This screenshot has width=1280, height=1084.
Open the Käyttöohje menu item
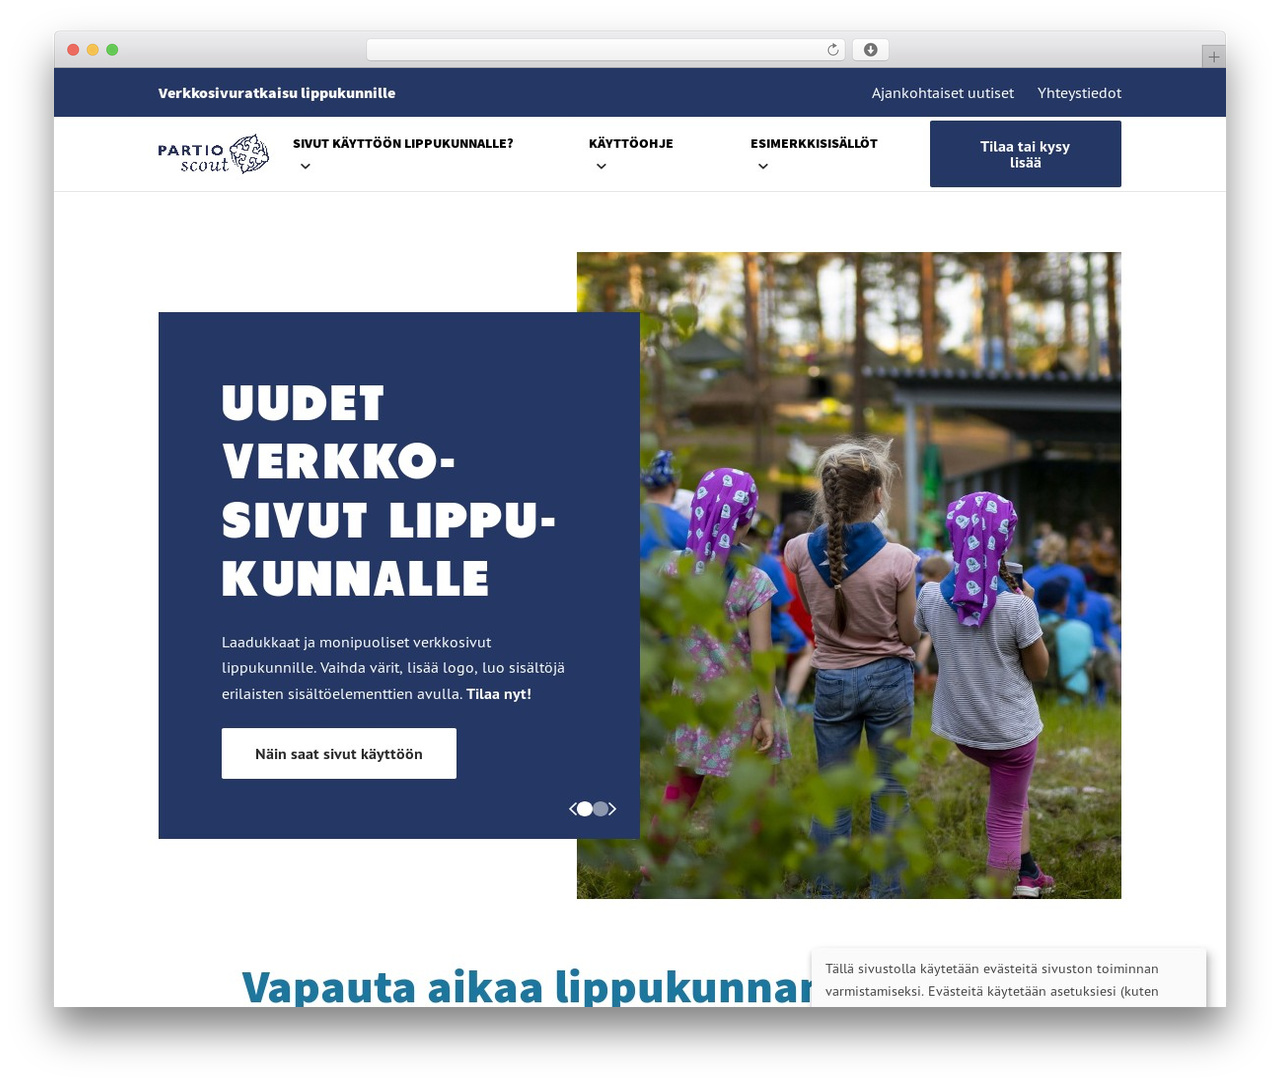coord(631,144)
